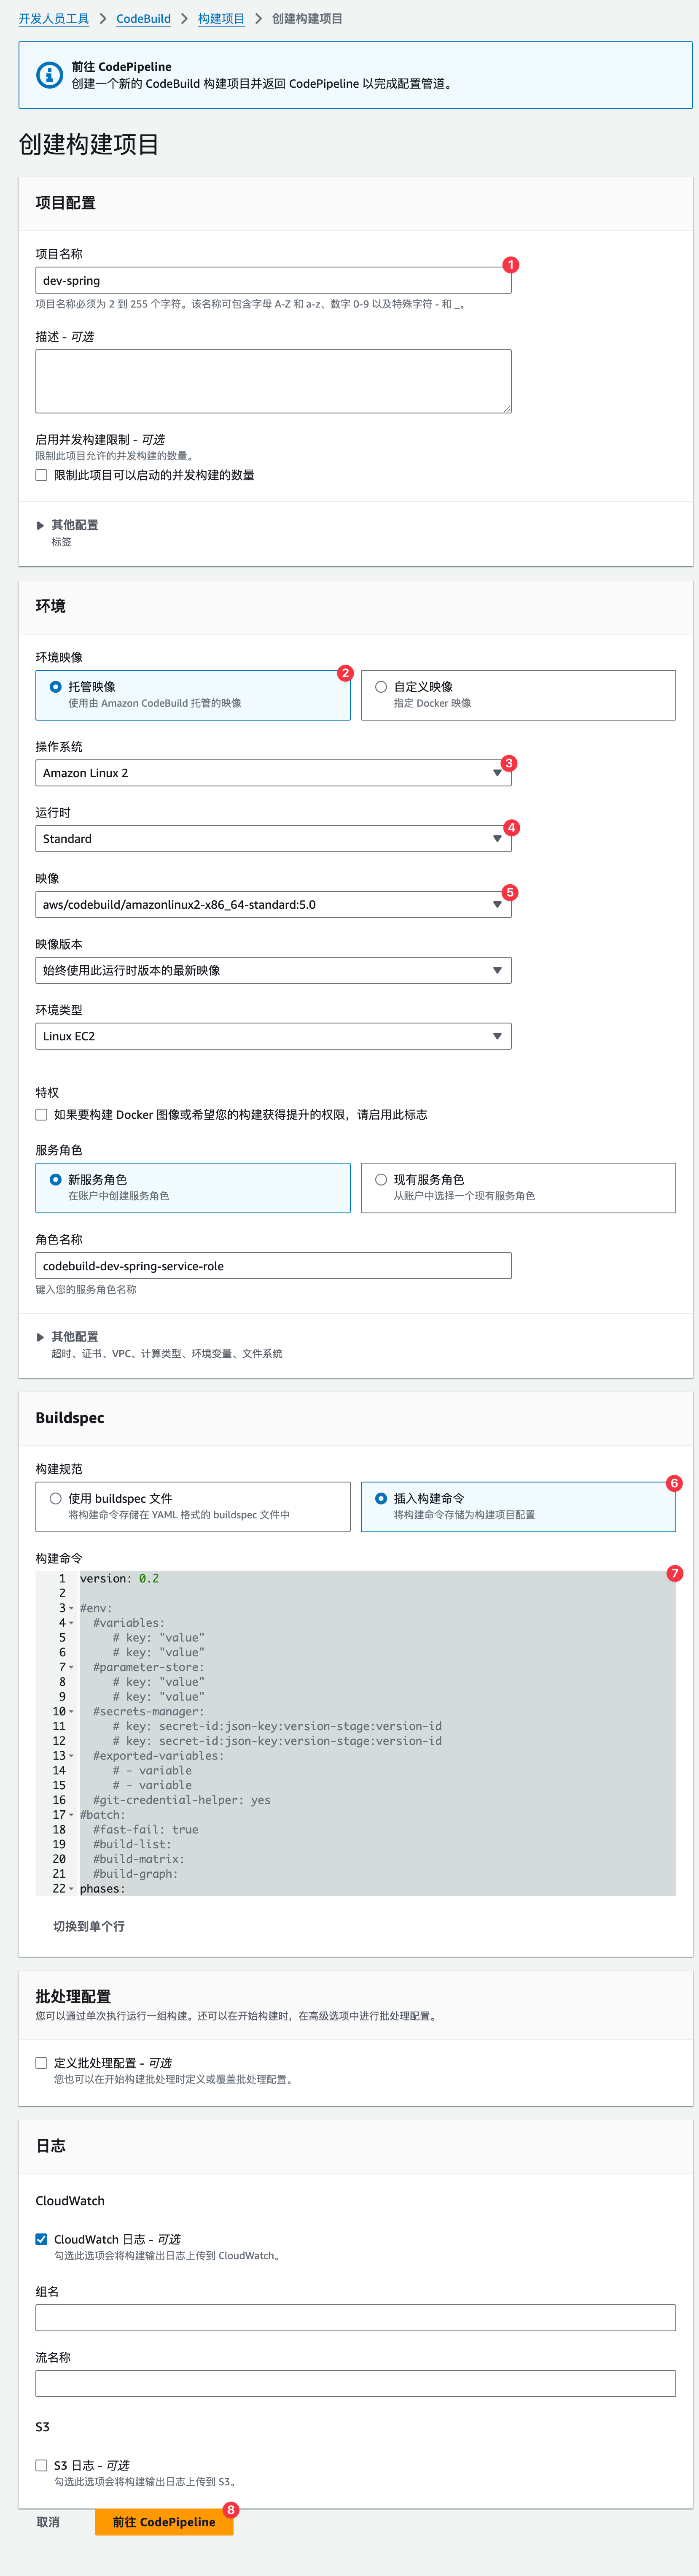Click inside the 构建命令 code editor
This screenshot has height=2576, width=699.
(x=355, y=1733)
